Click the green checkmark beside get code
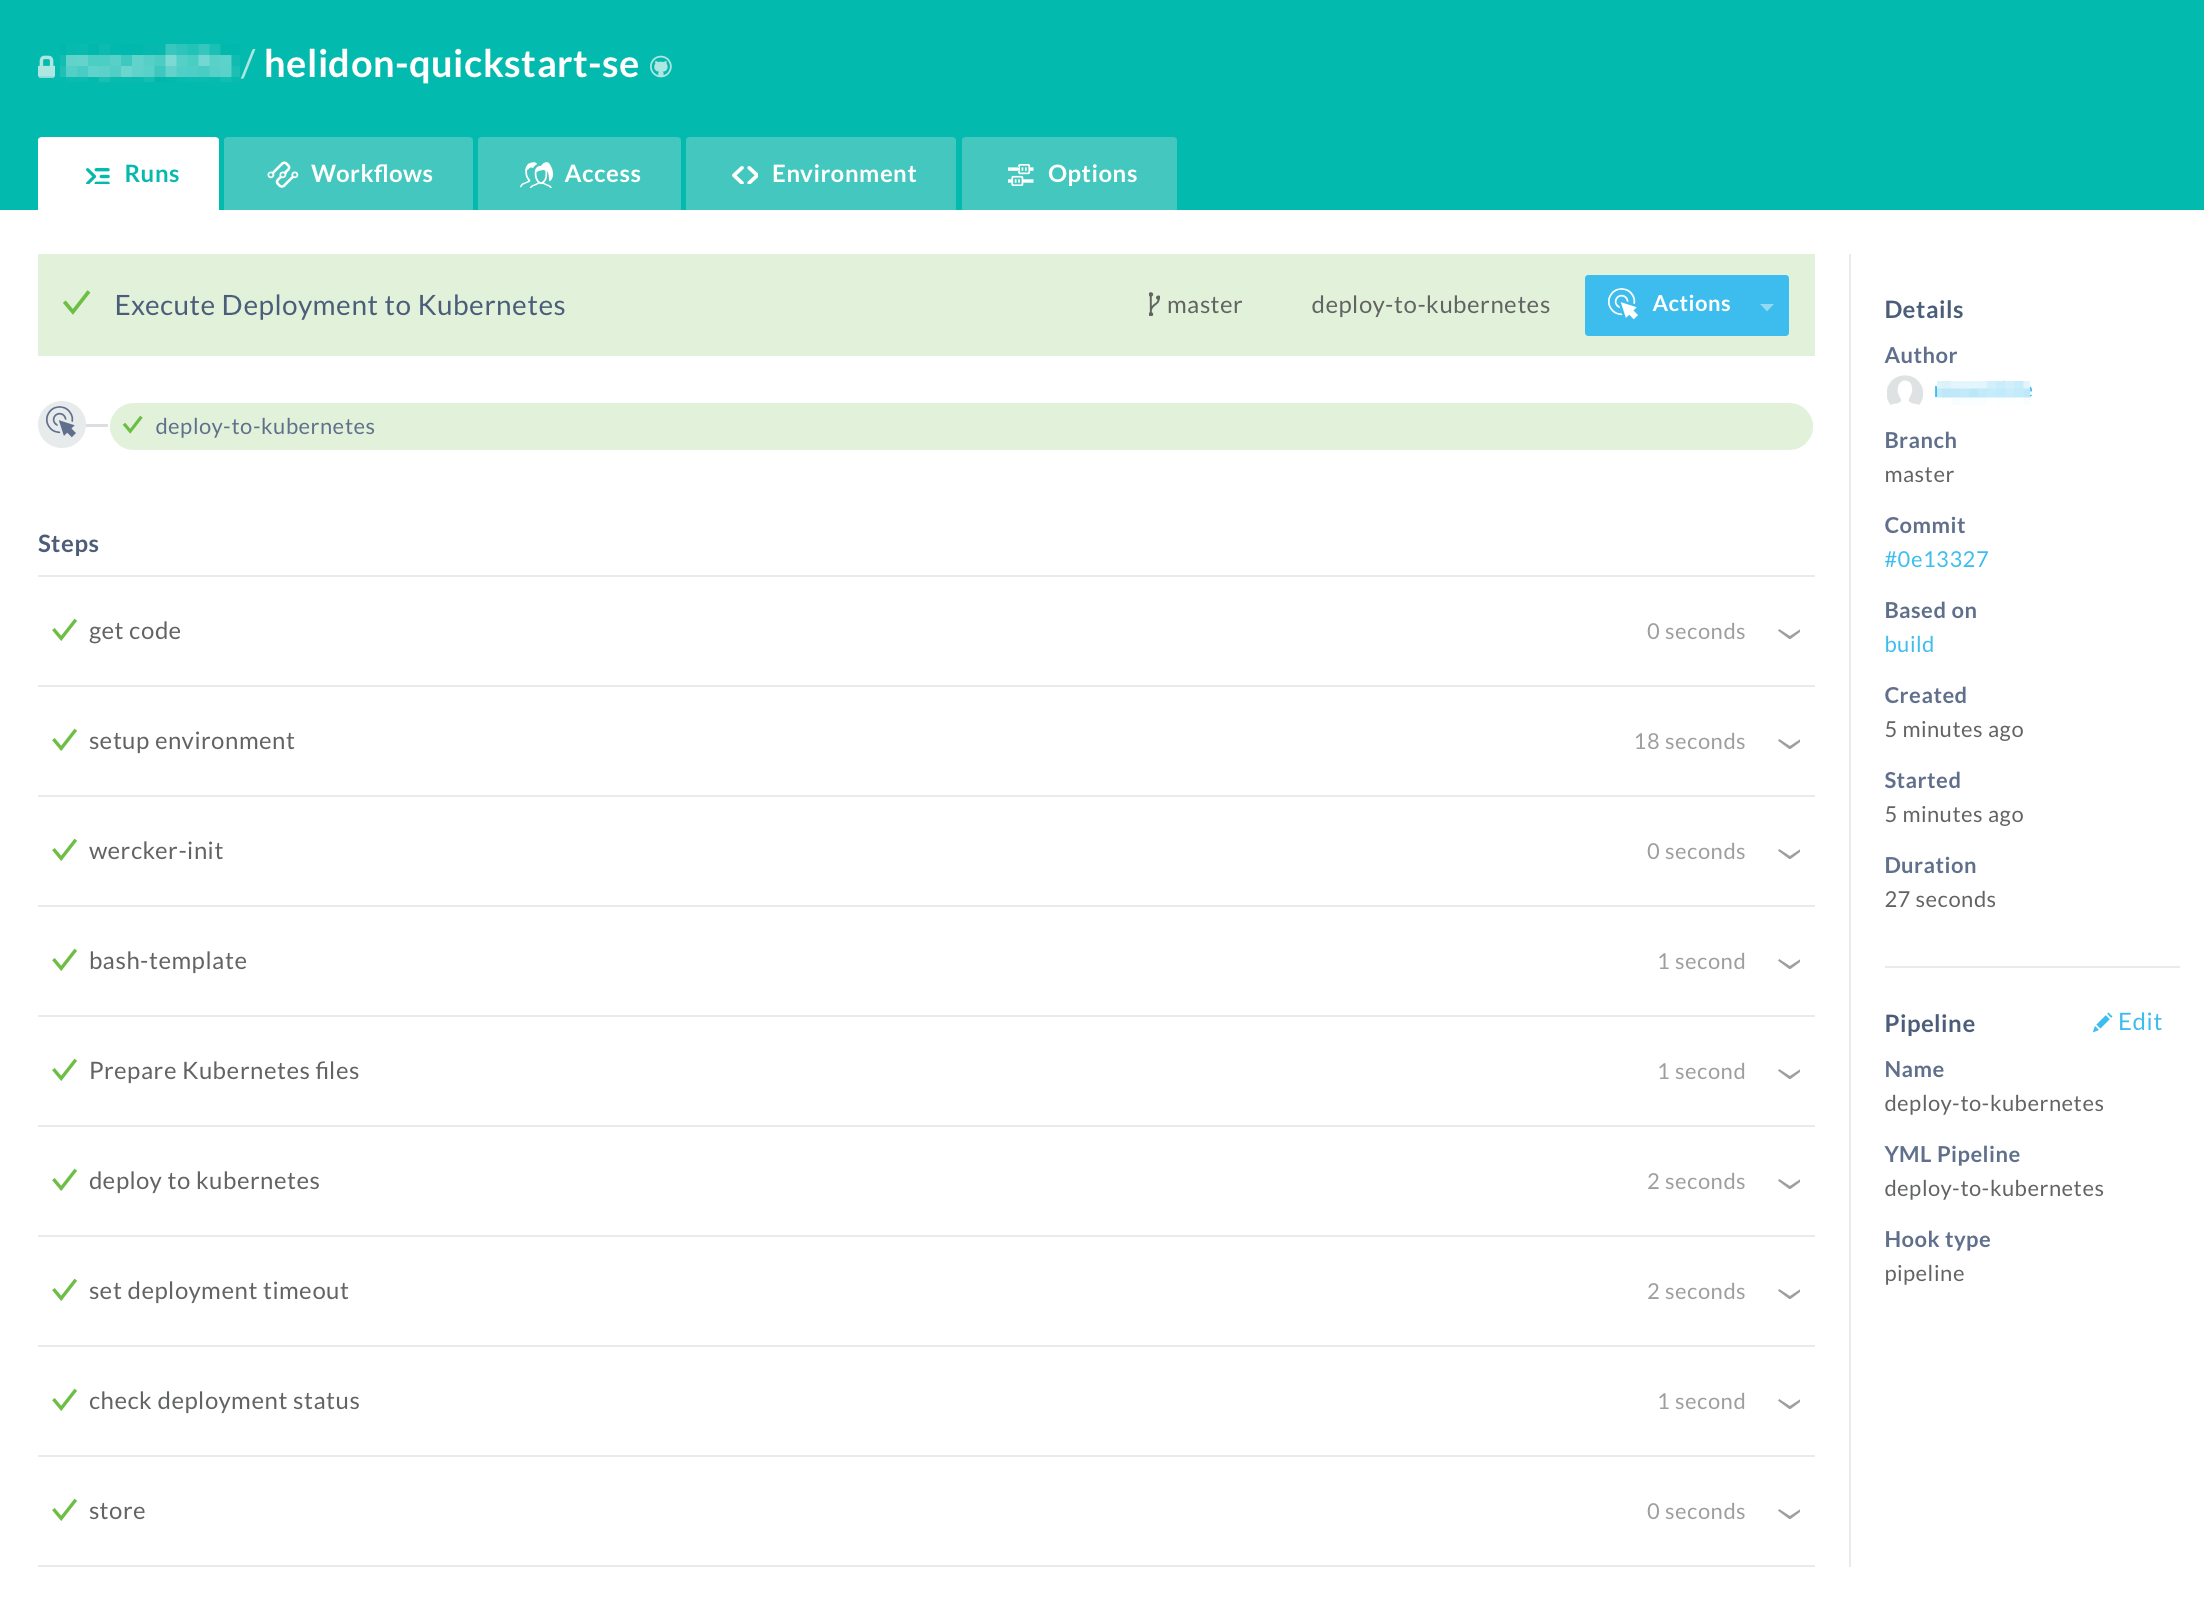The width and height of the screenshot is (2204, 1600). click(x=64, y=630)
